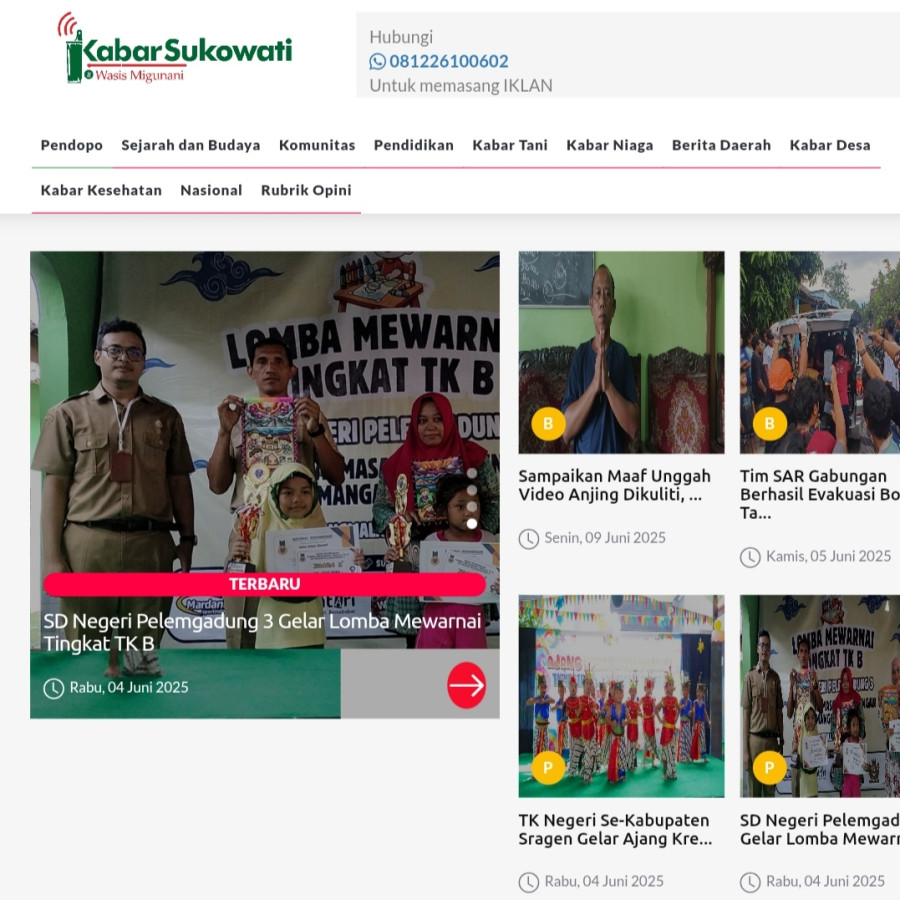Select the Pendidikan menu item

click(414, 145)
